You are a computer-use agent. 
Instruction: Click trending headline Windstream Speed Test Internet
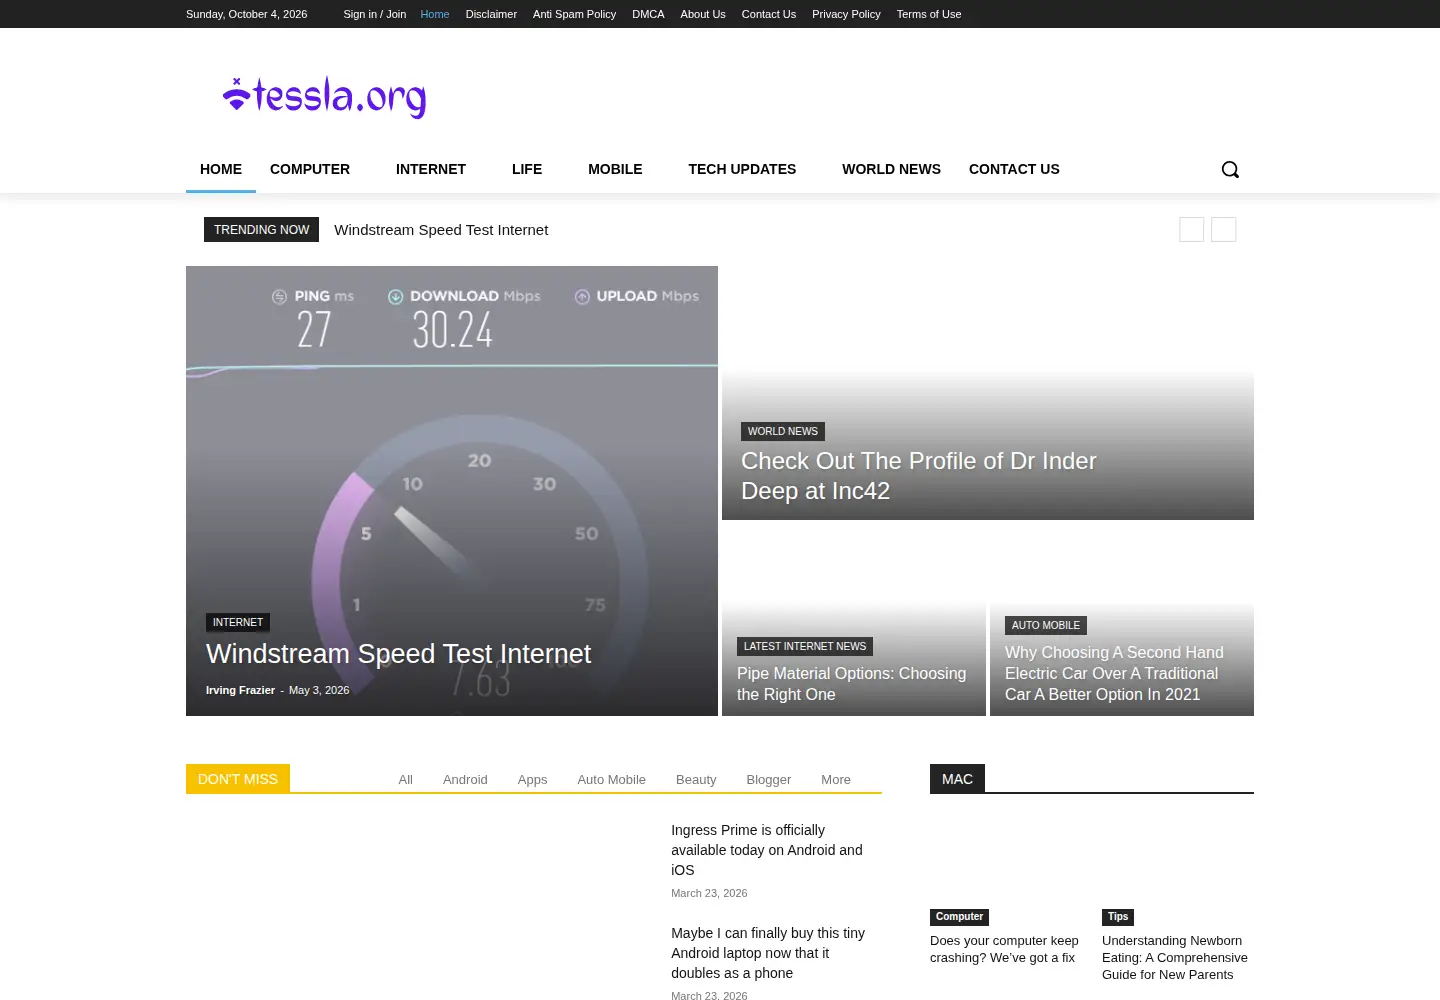441,230
